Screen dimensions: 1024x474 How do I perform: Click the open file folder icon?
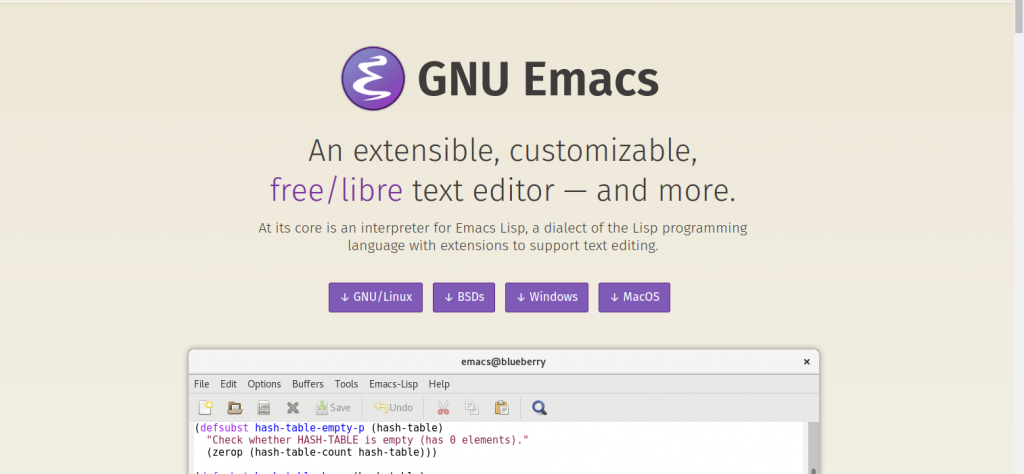234,407
